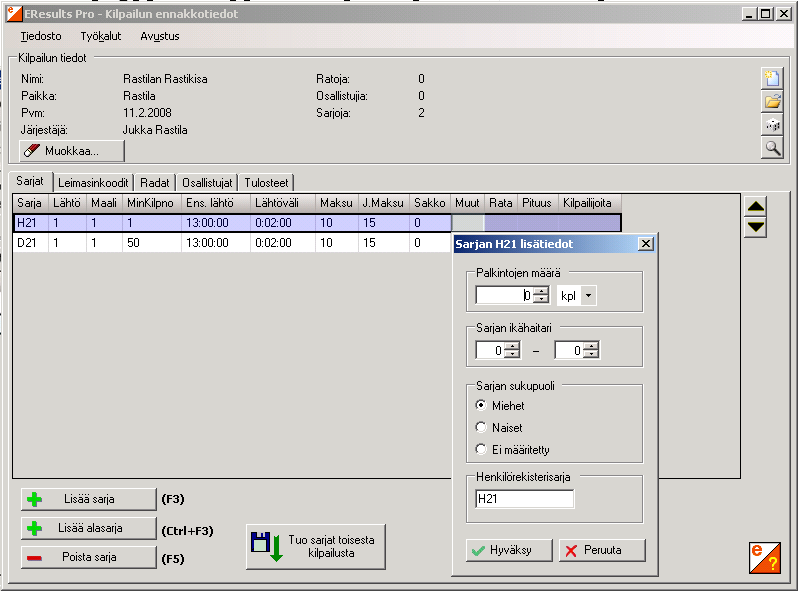
Task: Click the magnifying glass search icon
Action: click(x=772, y=148)
